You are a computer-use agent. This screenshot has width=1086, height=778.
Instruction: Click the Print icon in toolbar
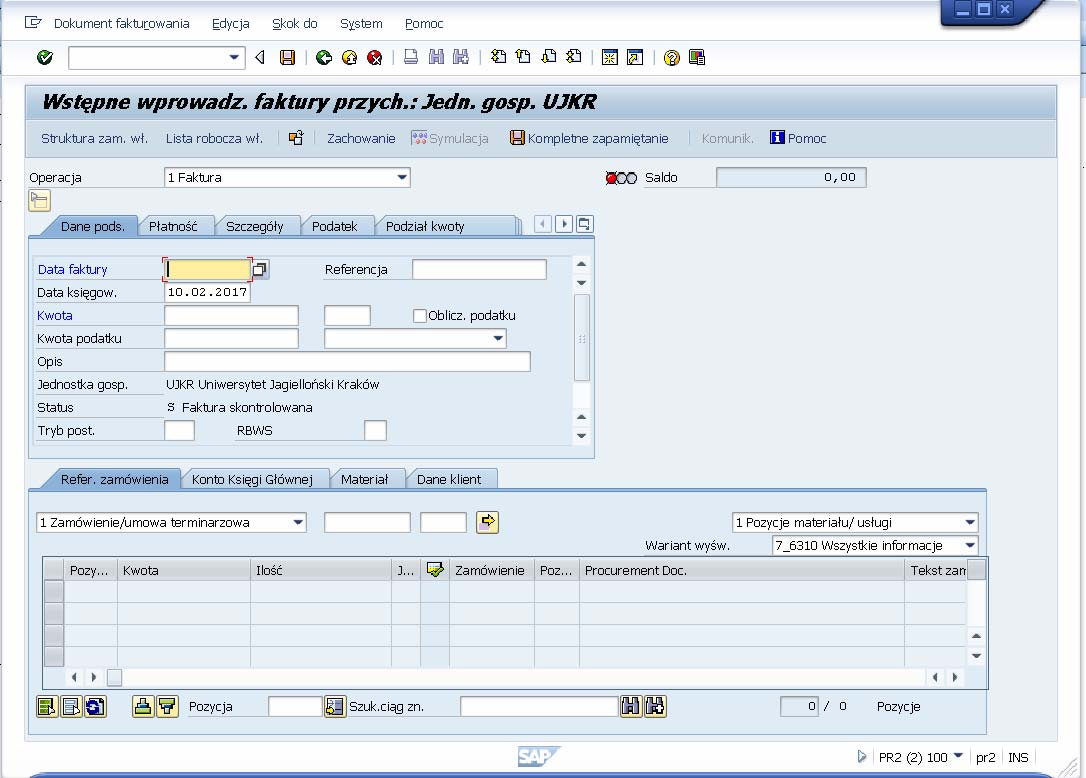point(411,58)
